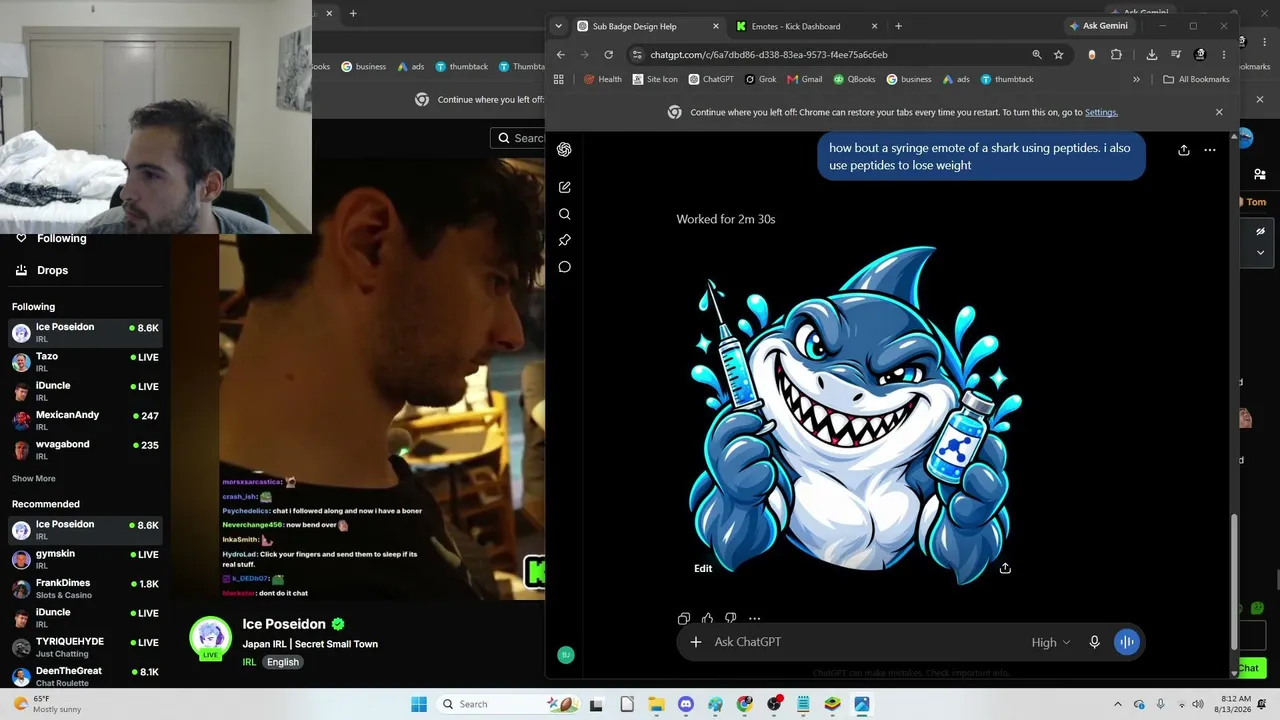The image size is (1280, 720).
Task: Close the Emotes - Kick Dashboard tab
Action: coord(875,26)
